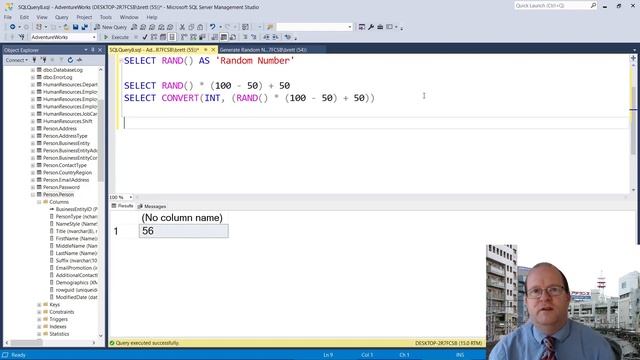Click the New Query button
This screenshot has width=640, height=360.
(x=111, y=27)
